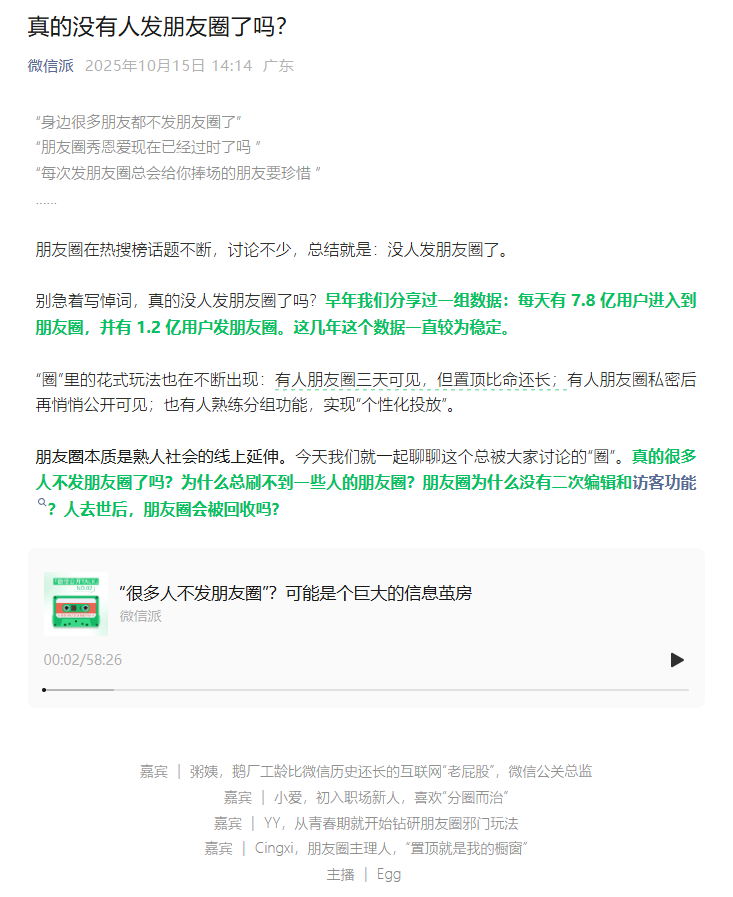Click the audio time 00:02/58:26

click(x=83, y=660)
